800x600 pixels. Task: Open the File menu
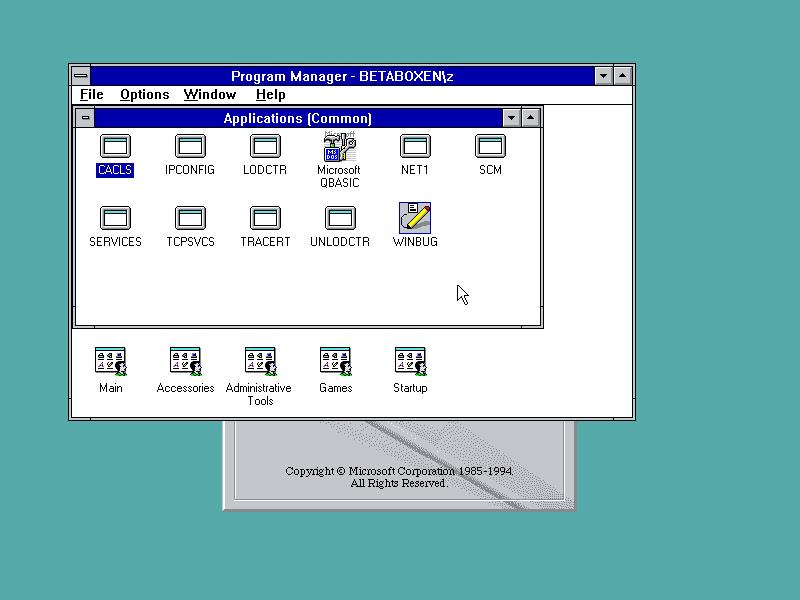tap(92, 95)
